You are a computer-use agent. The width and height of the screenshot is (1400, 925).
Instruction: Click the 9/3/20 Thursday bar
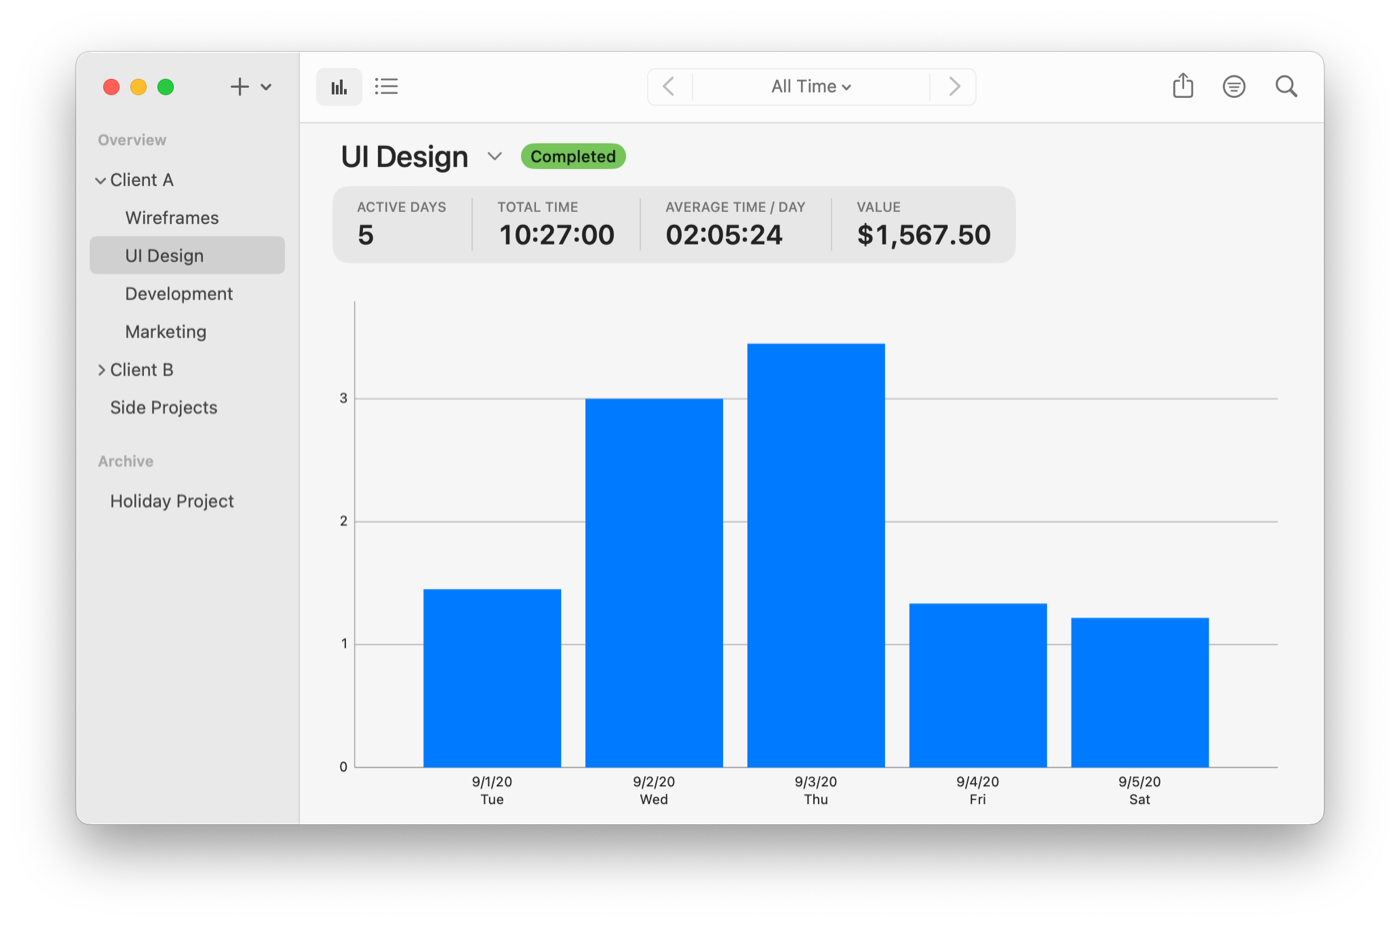click(816, 555)
